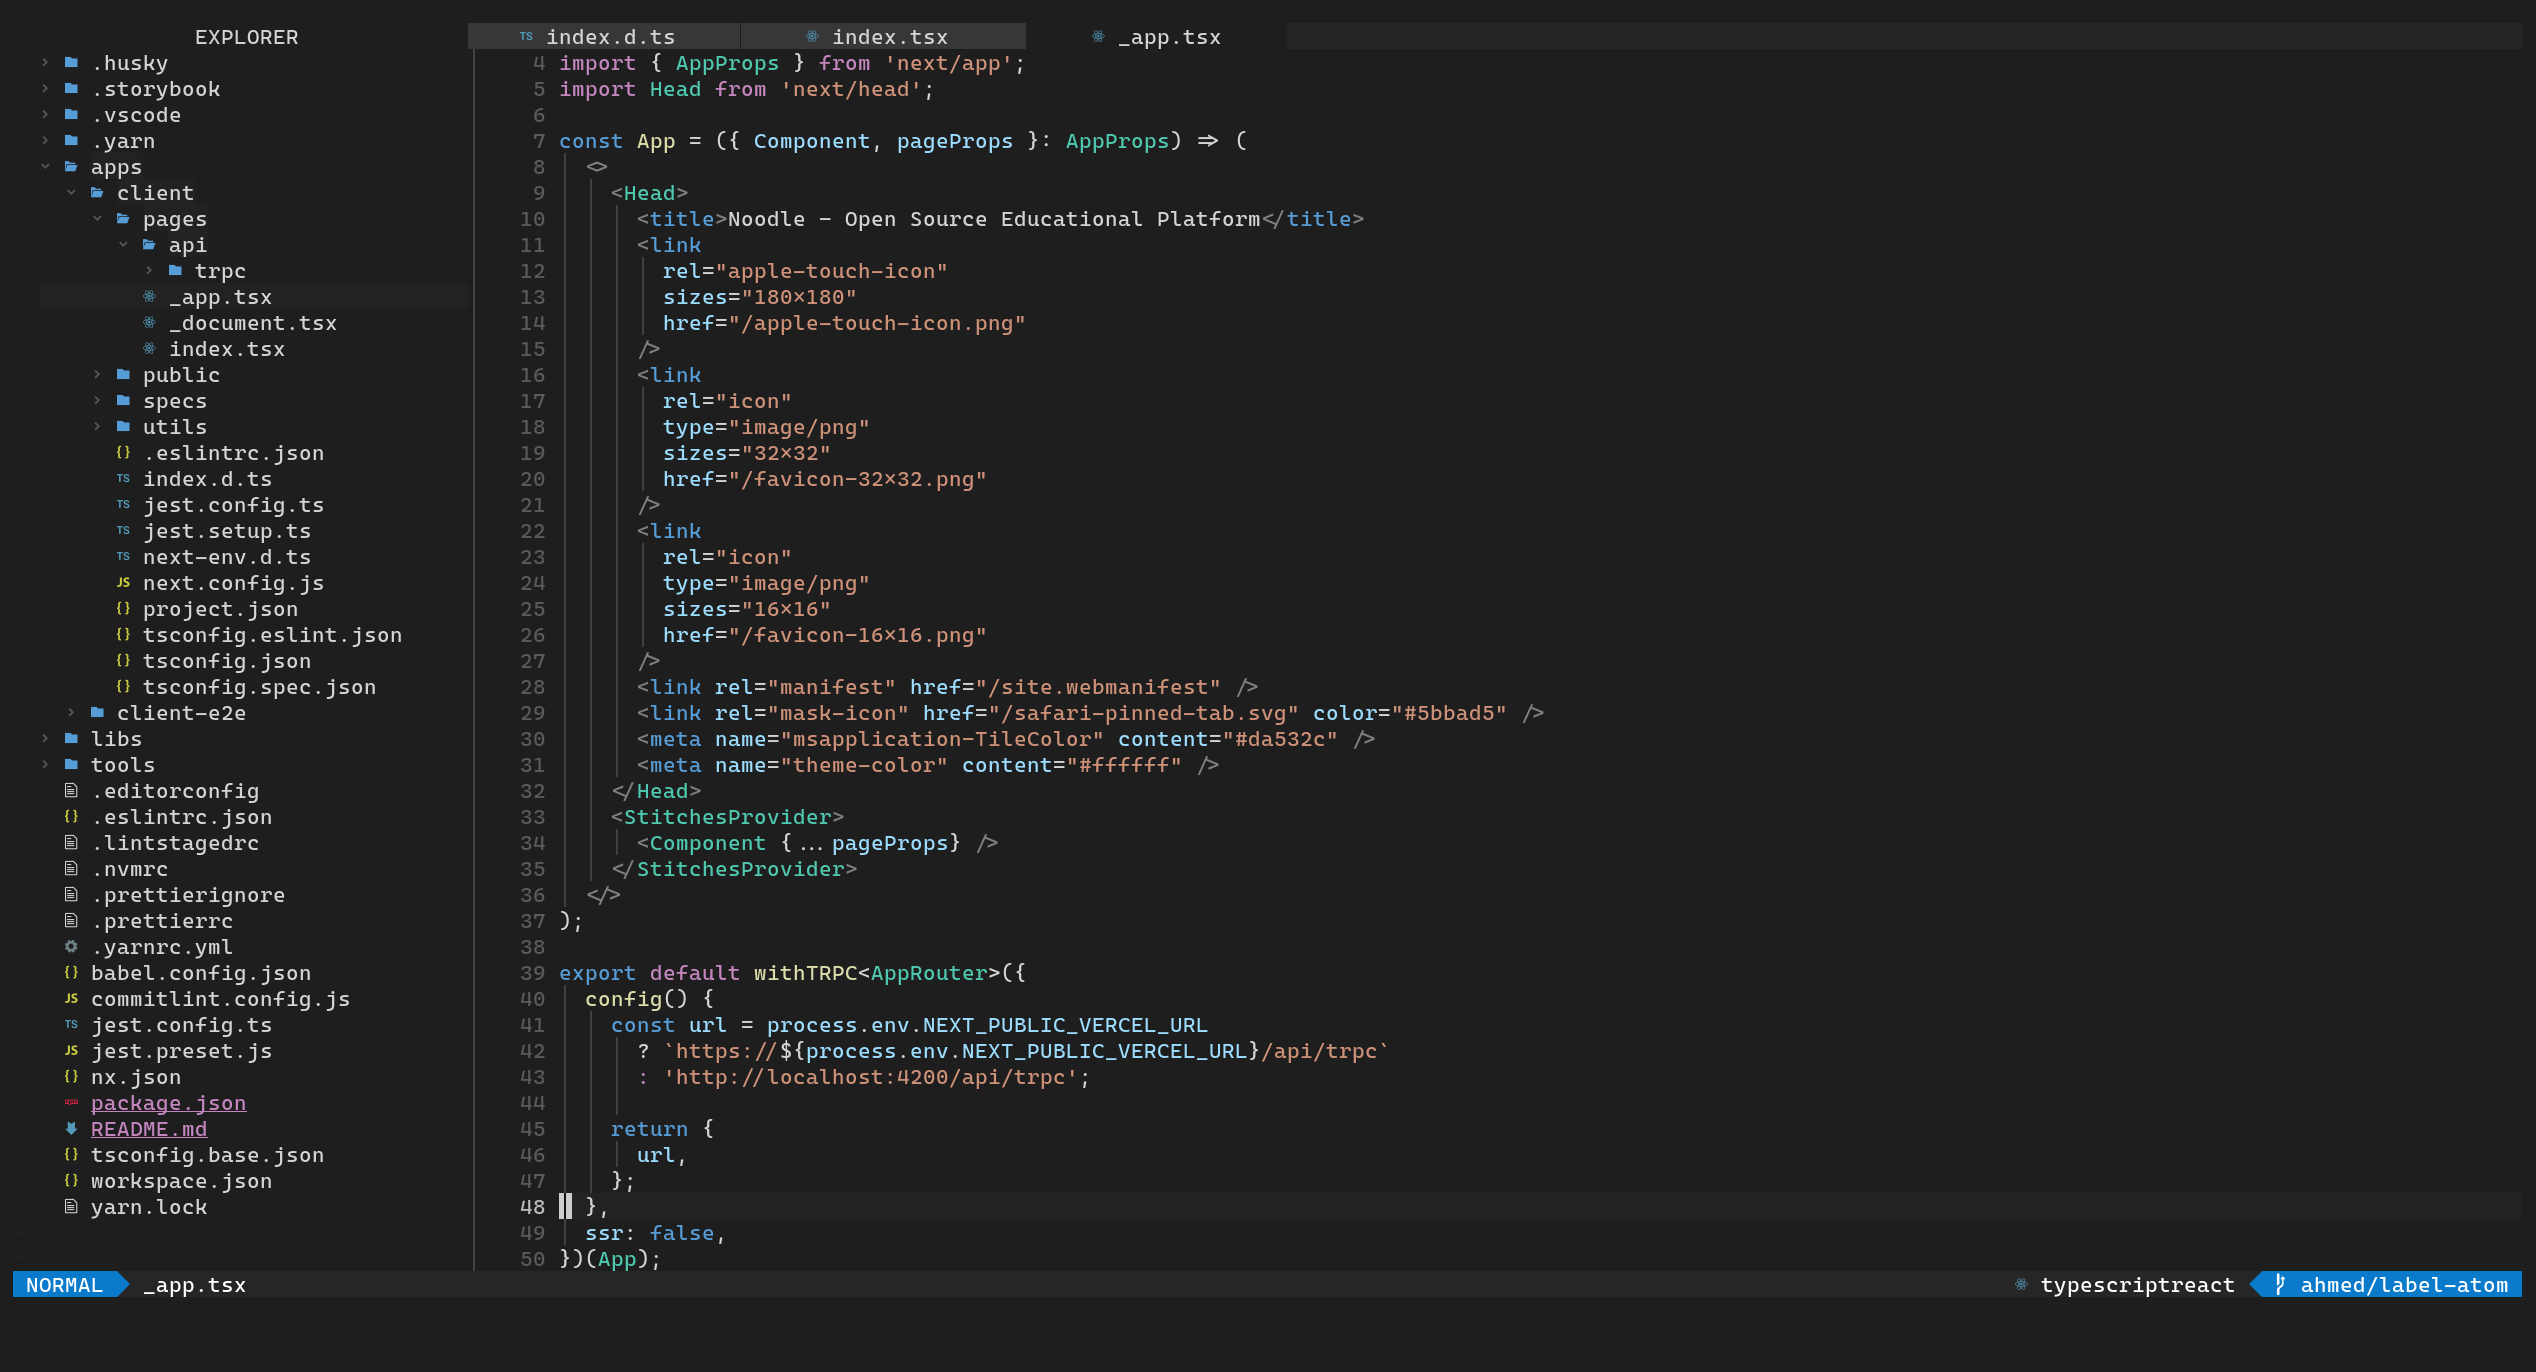Image resolution: width=2536 pixels, height=1372 pixels.
Task: Expand the client-e2e folder chevron
Action: [71, 713]
